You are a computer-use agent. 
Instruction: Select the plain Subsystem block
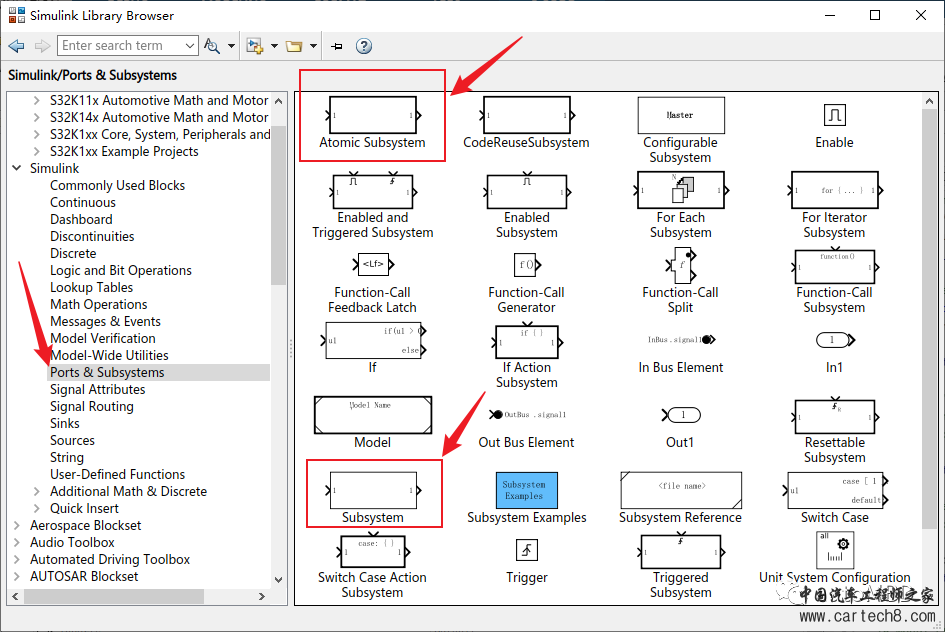[373, 490]
